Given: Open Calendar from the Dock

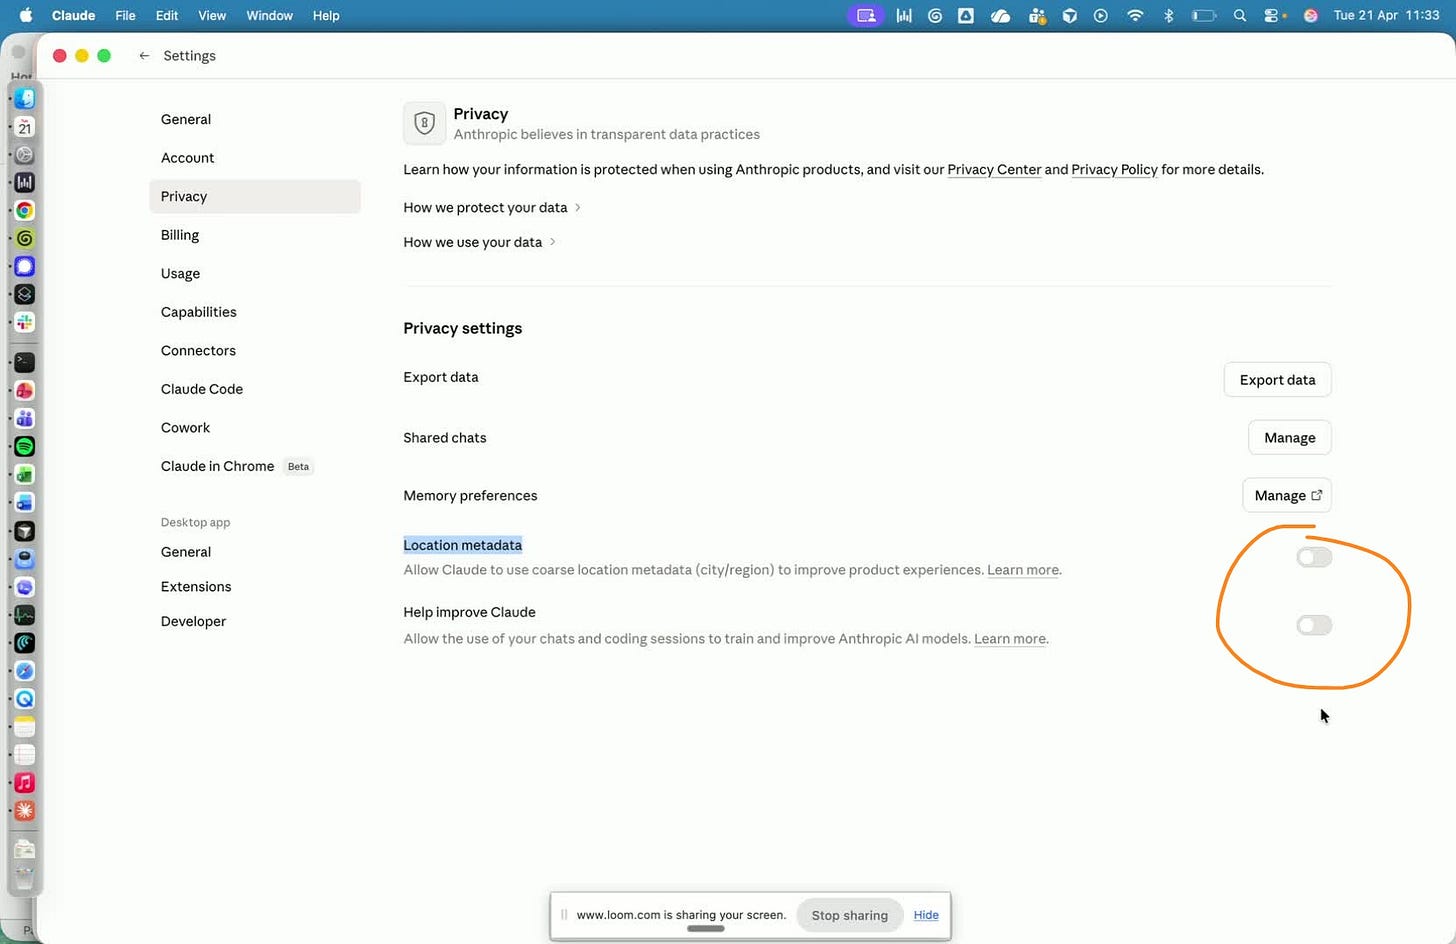Looking at the screenshot, I should pyautogui.click(x=25, y=126).
